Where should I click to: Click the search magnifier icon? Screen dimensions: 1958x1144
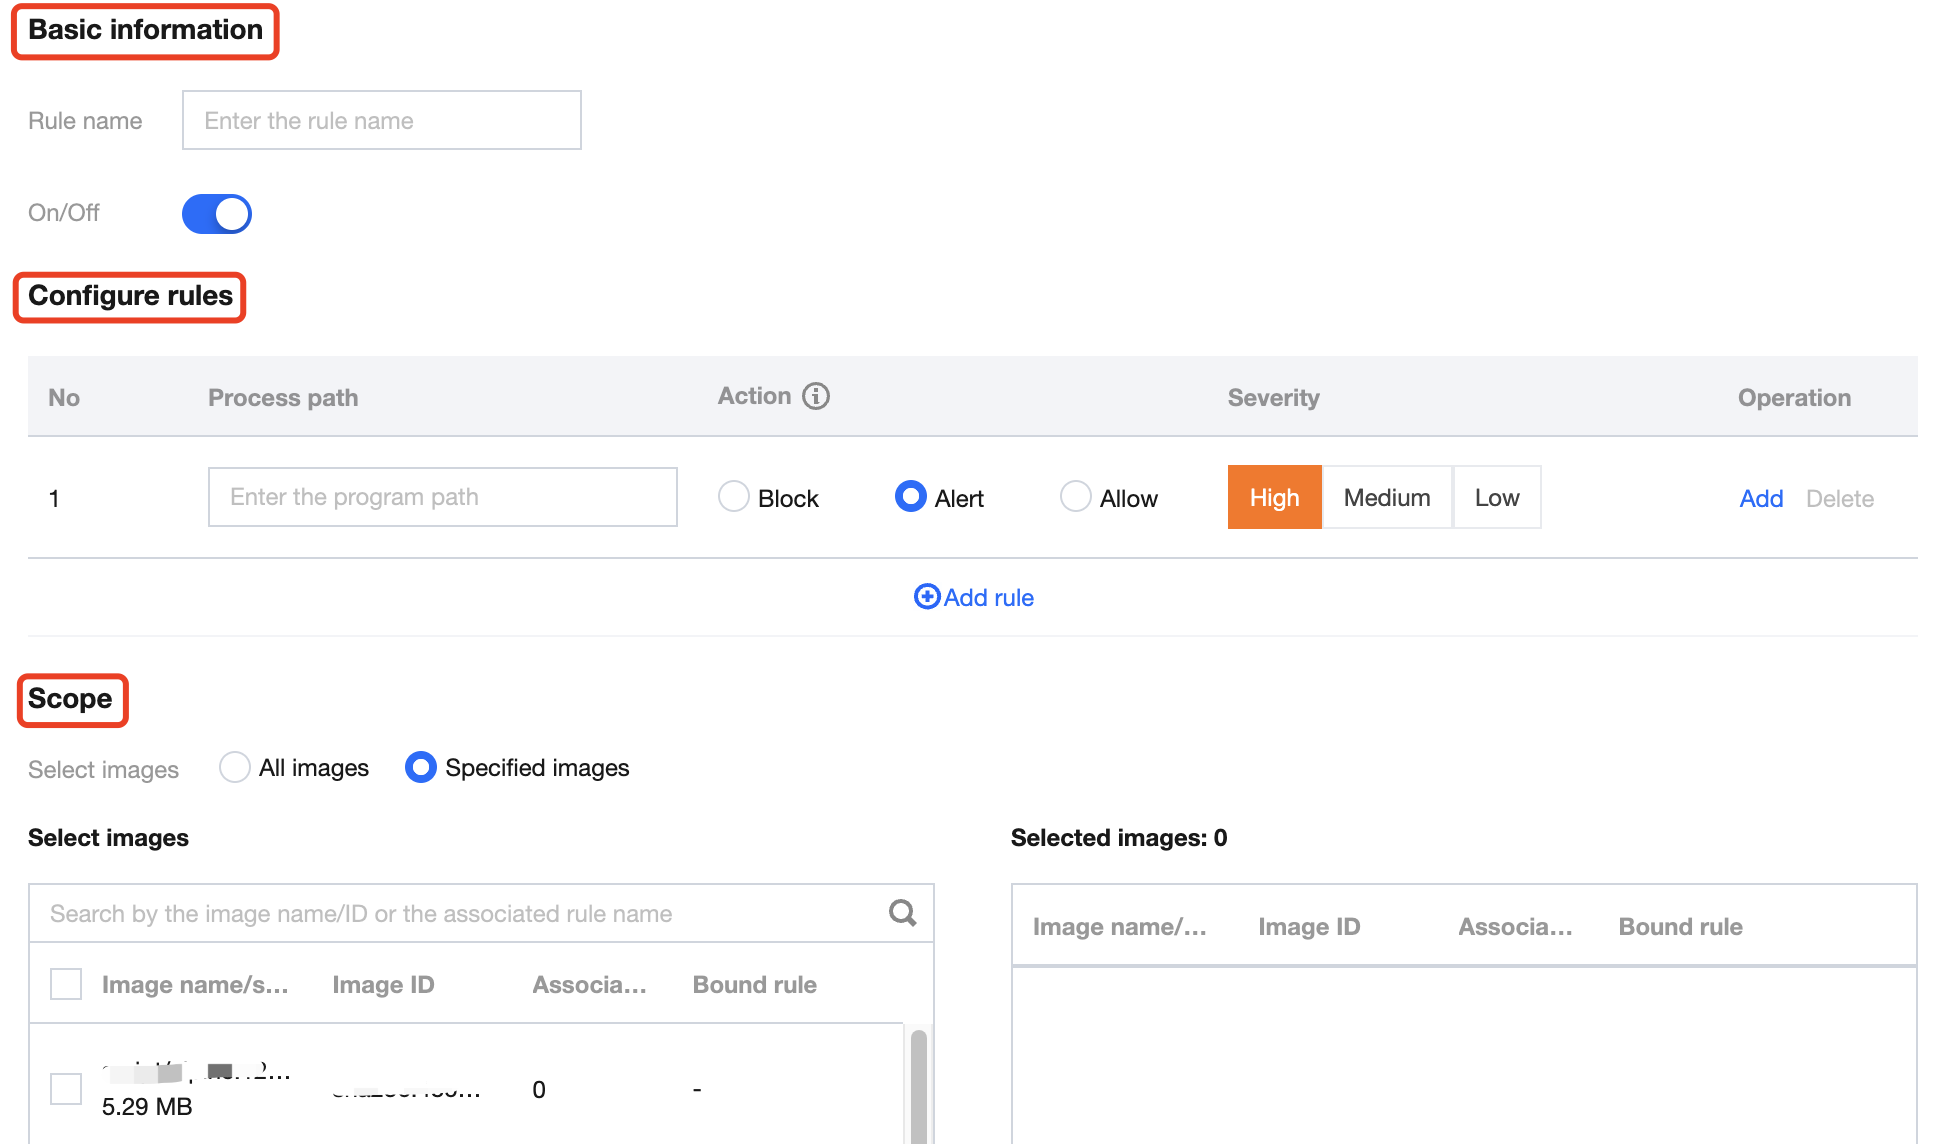pos(902,912)
